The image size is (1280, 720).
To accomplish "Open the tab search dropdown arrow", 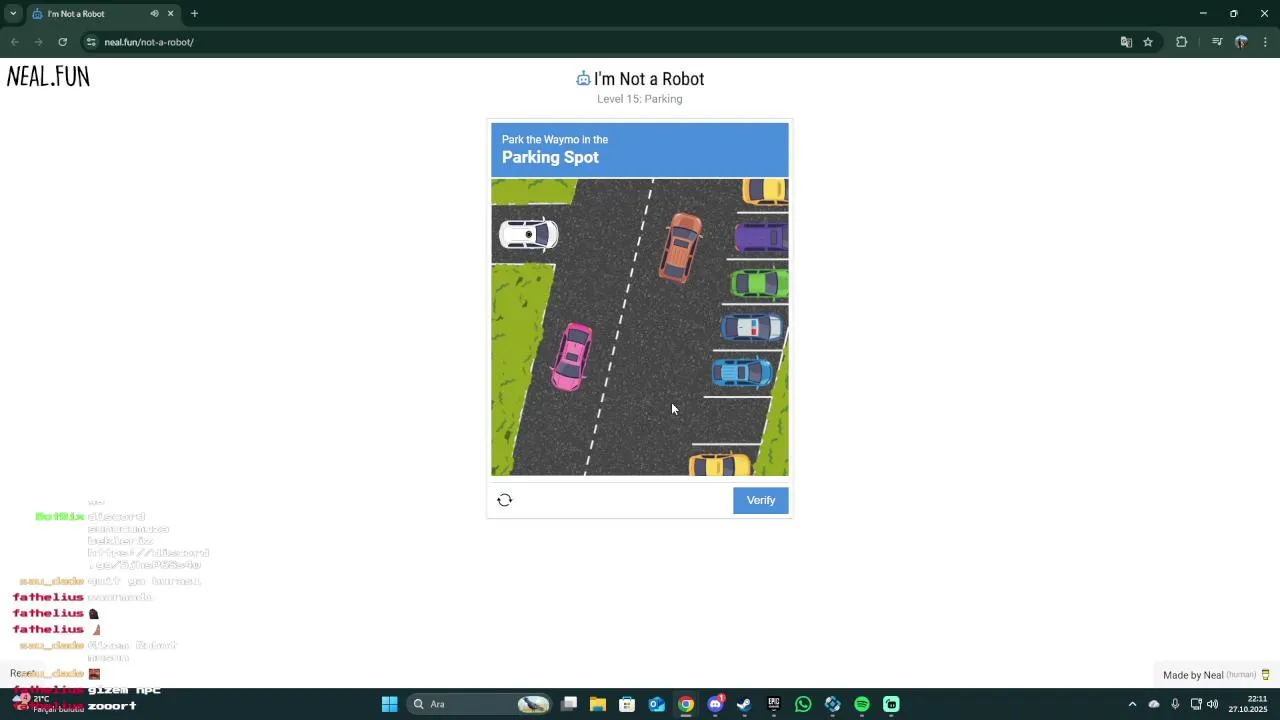I will point(13,14).
